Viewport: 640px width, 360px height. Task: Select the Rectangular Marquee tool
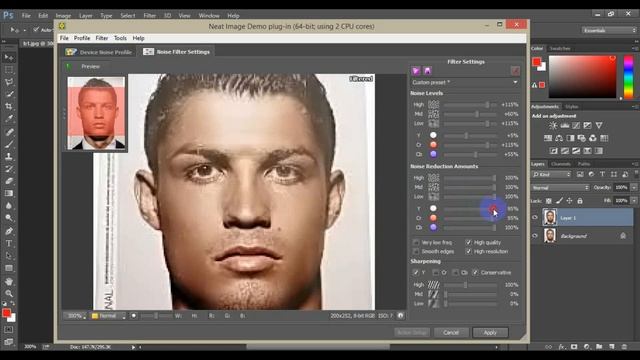click(9, 70)
